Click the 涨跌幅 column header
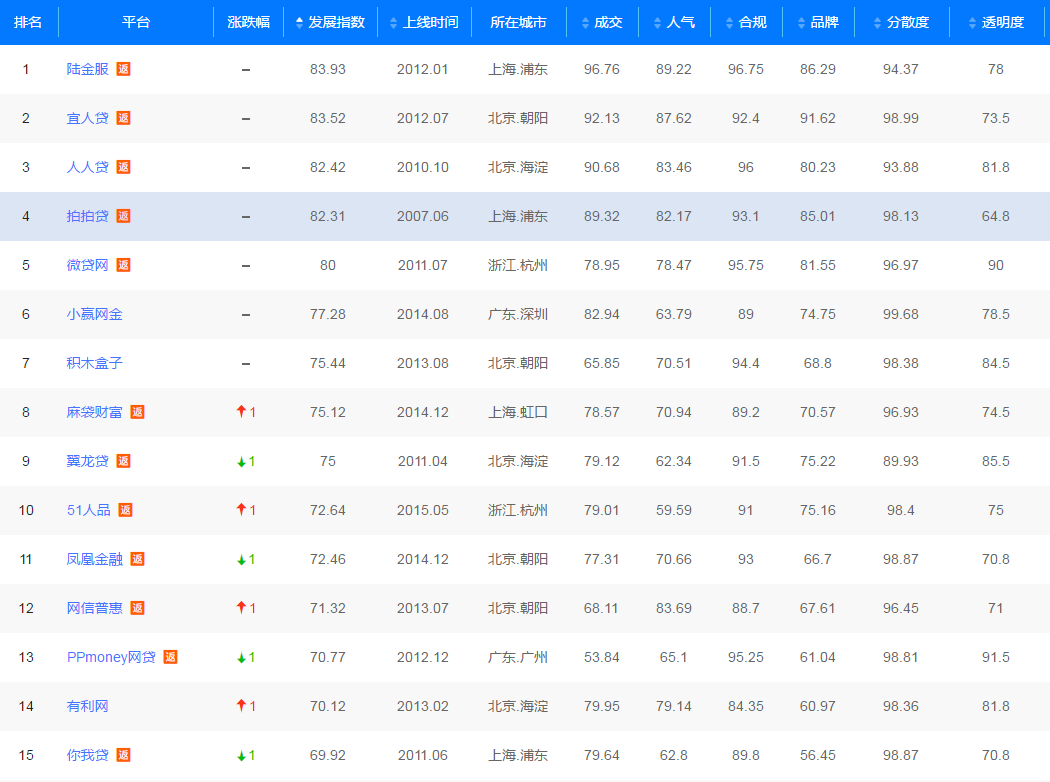Image resolution: width=1050 pixels, height=782 pixels. tap(248, 22)
